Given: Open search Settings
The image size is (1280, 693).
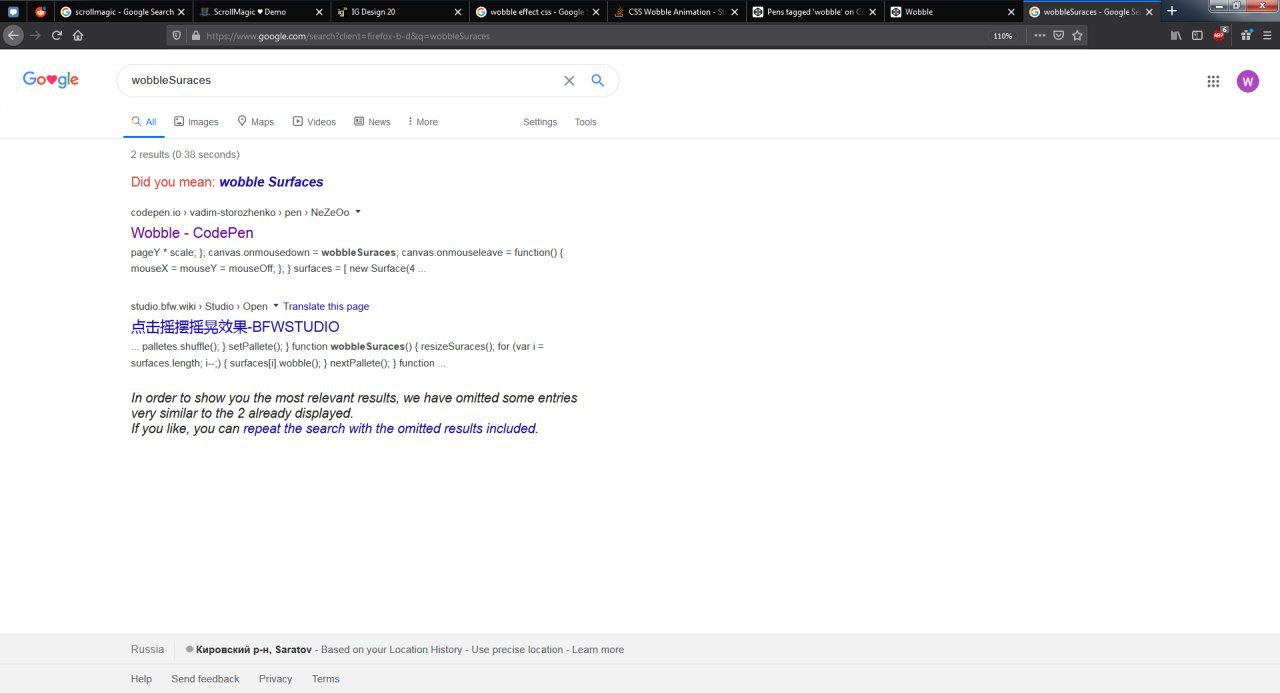Looking at the screenshot, I should [x=540, y=122].
